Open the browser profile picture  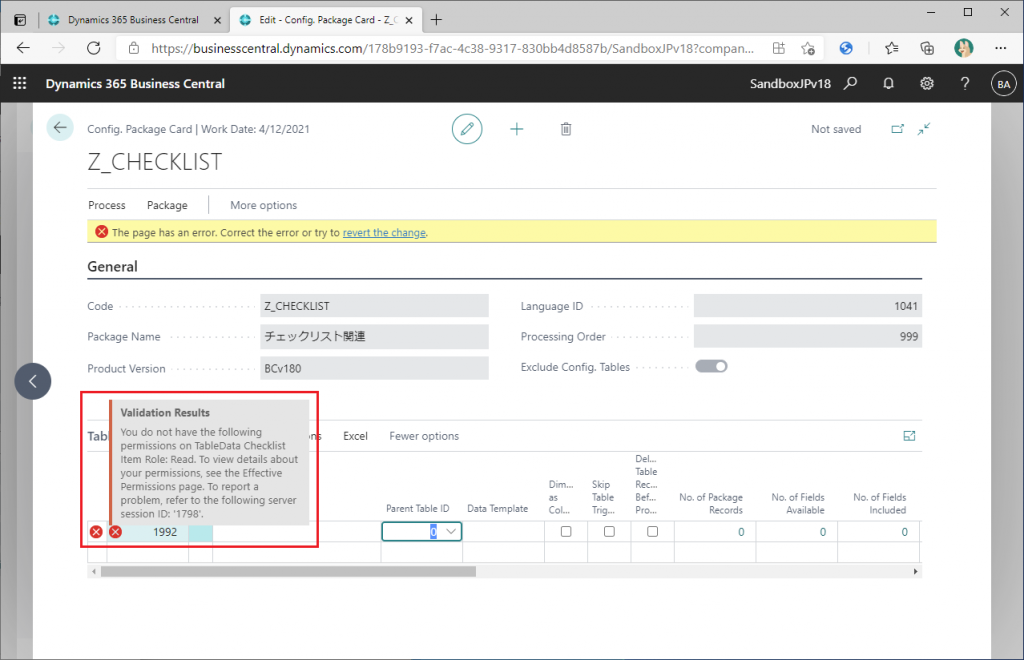pos(964,48)
